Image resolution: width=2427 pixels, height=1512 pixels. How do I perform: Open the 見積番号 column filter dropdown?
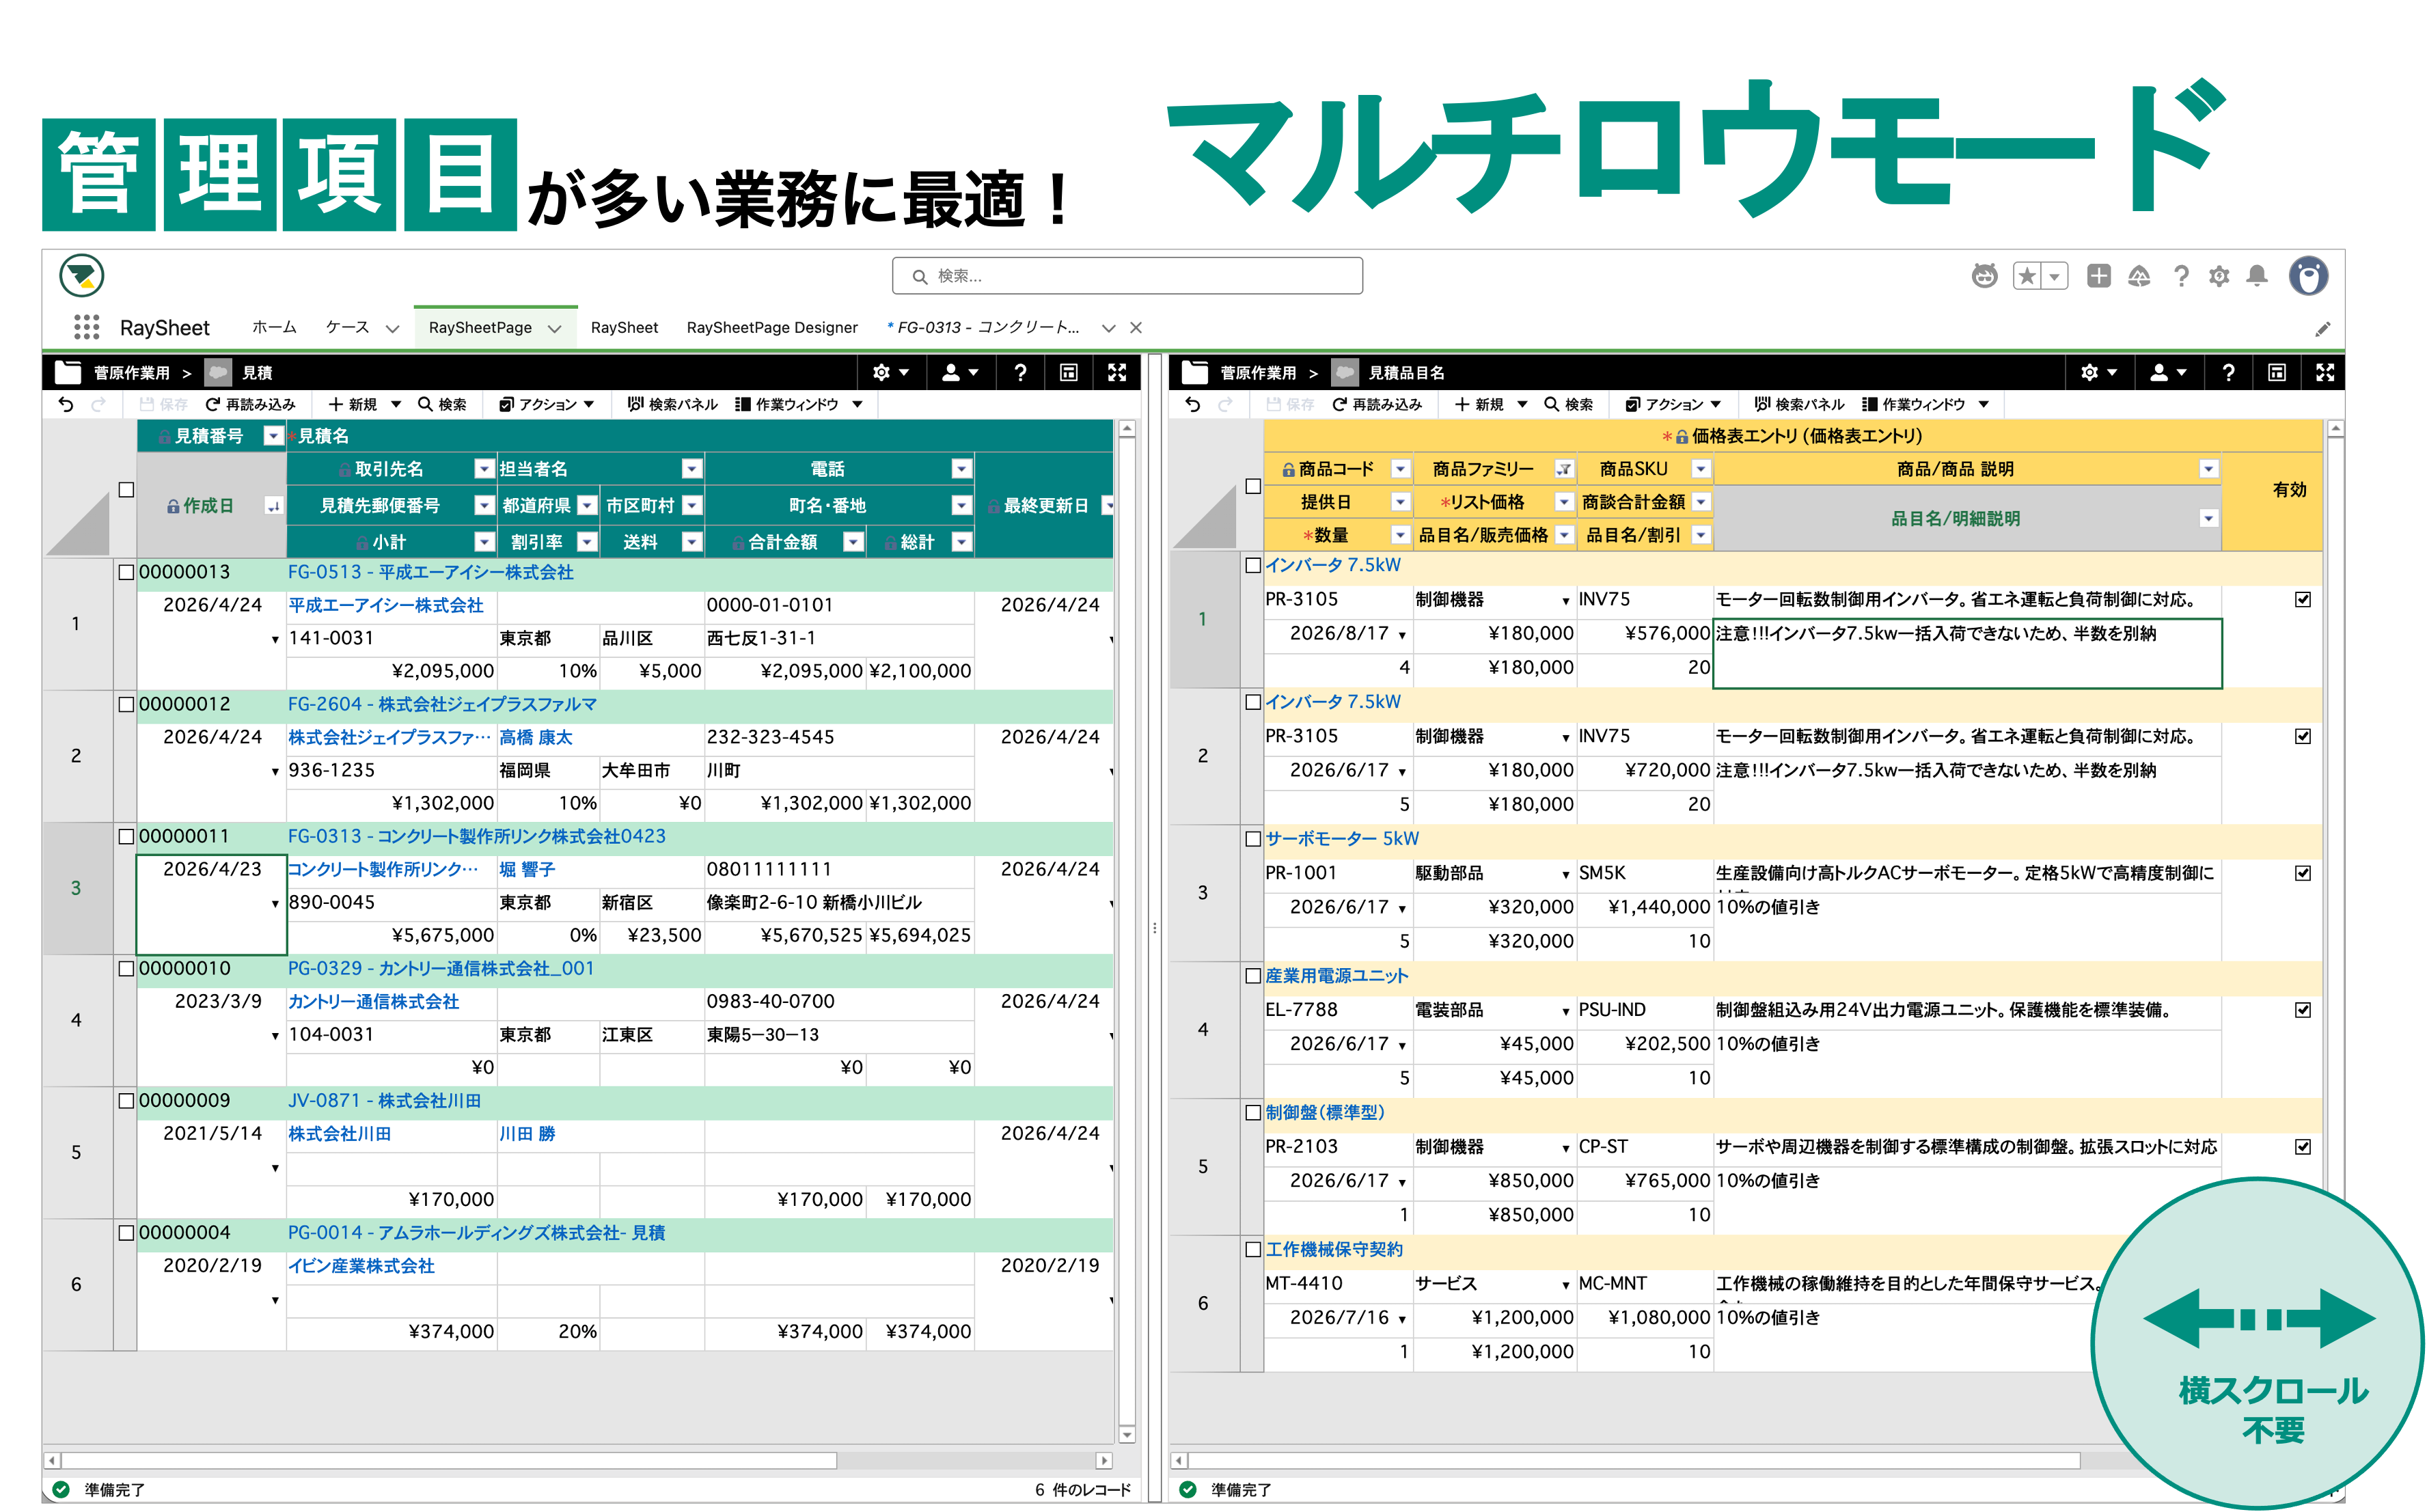273,436
